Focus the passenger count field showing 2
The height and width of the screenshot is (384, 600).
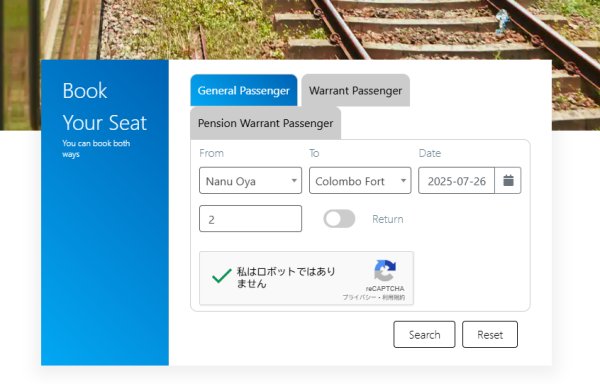(x=250, y=219)
